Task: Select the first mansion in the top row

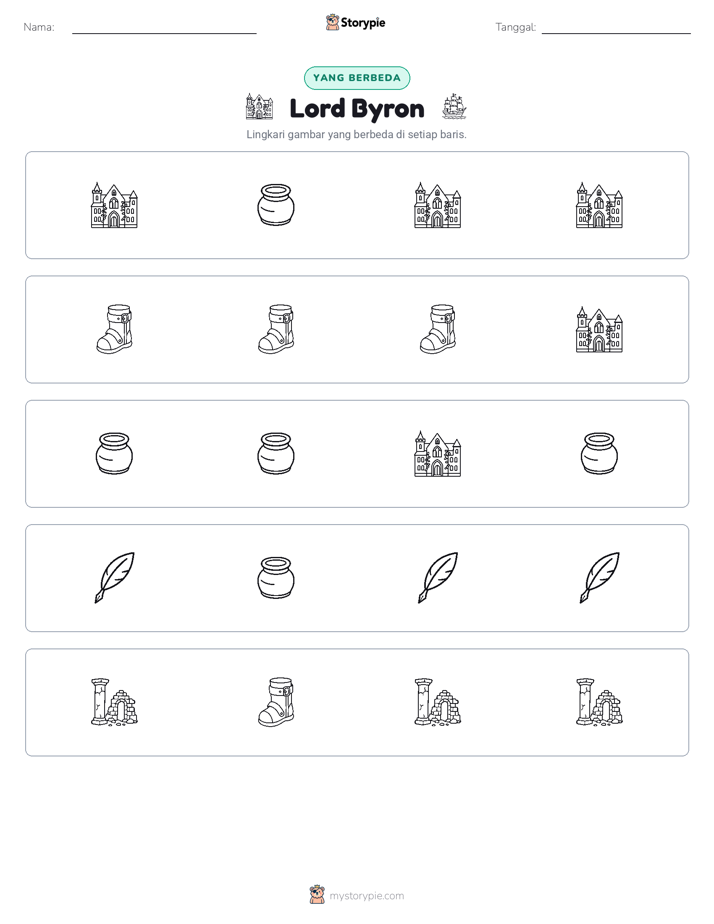Action: click(x=114, y=205)
